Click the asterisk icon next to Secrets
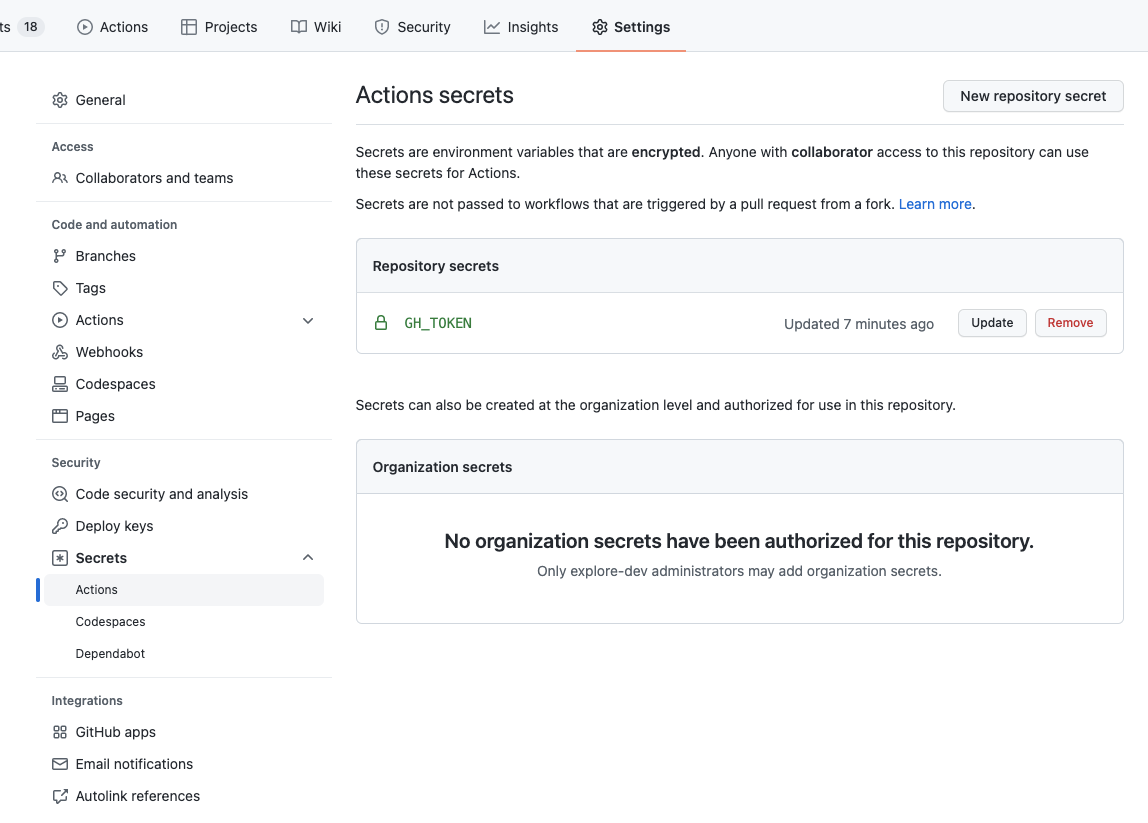Image resolution: width=1148 pixels, height=823 pixels. tap(60, 558)
